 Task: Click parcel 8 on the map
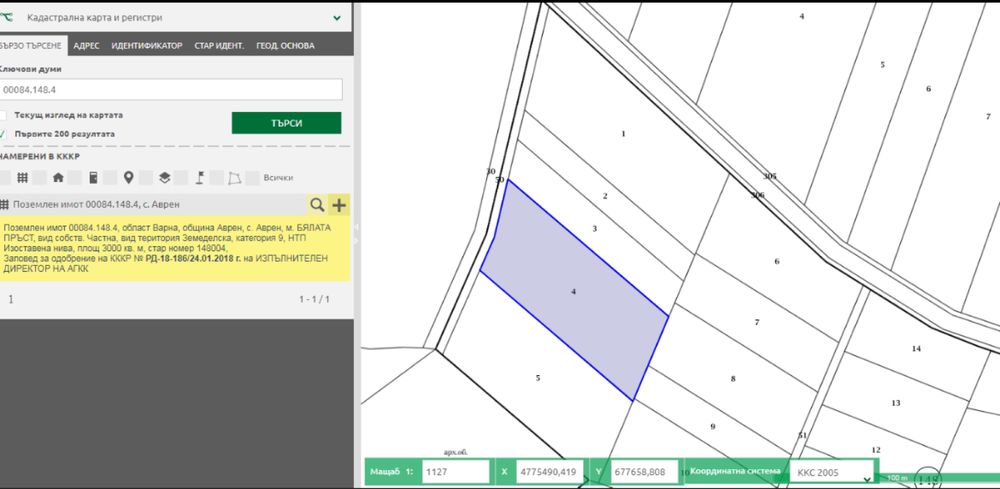tap(733, 379)
